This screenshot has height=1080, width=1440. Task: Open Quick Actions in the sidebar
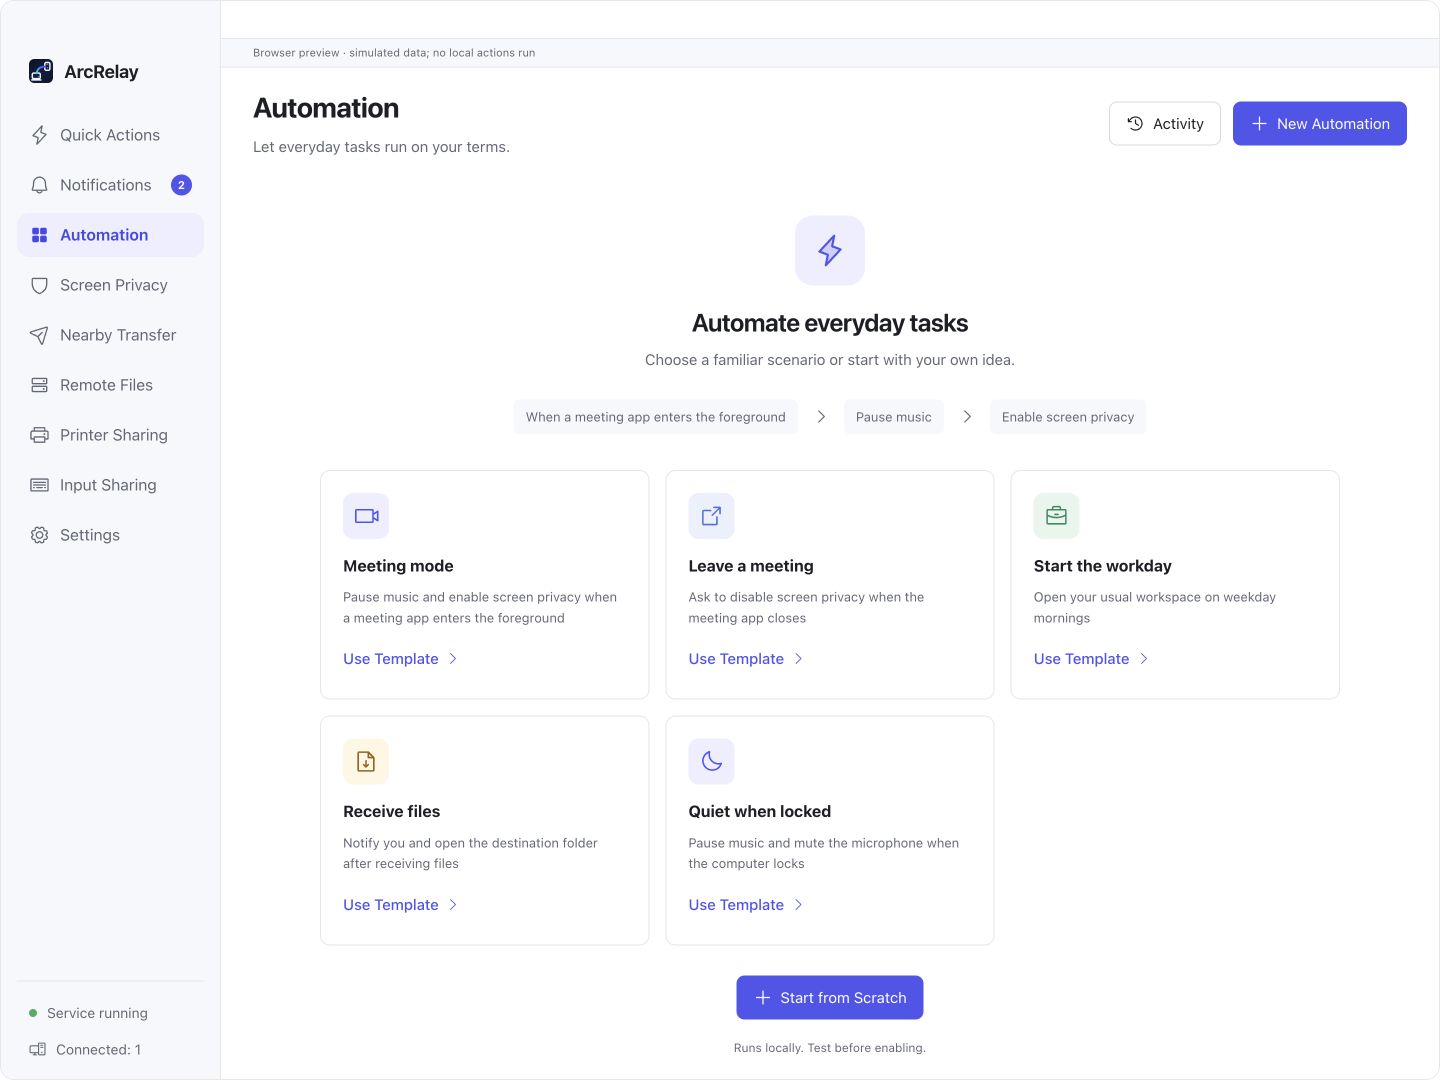click(110, 135)
